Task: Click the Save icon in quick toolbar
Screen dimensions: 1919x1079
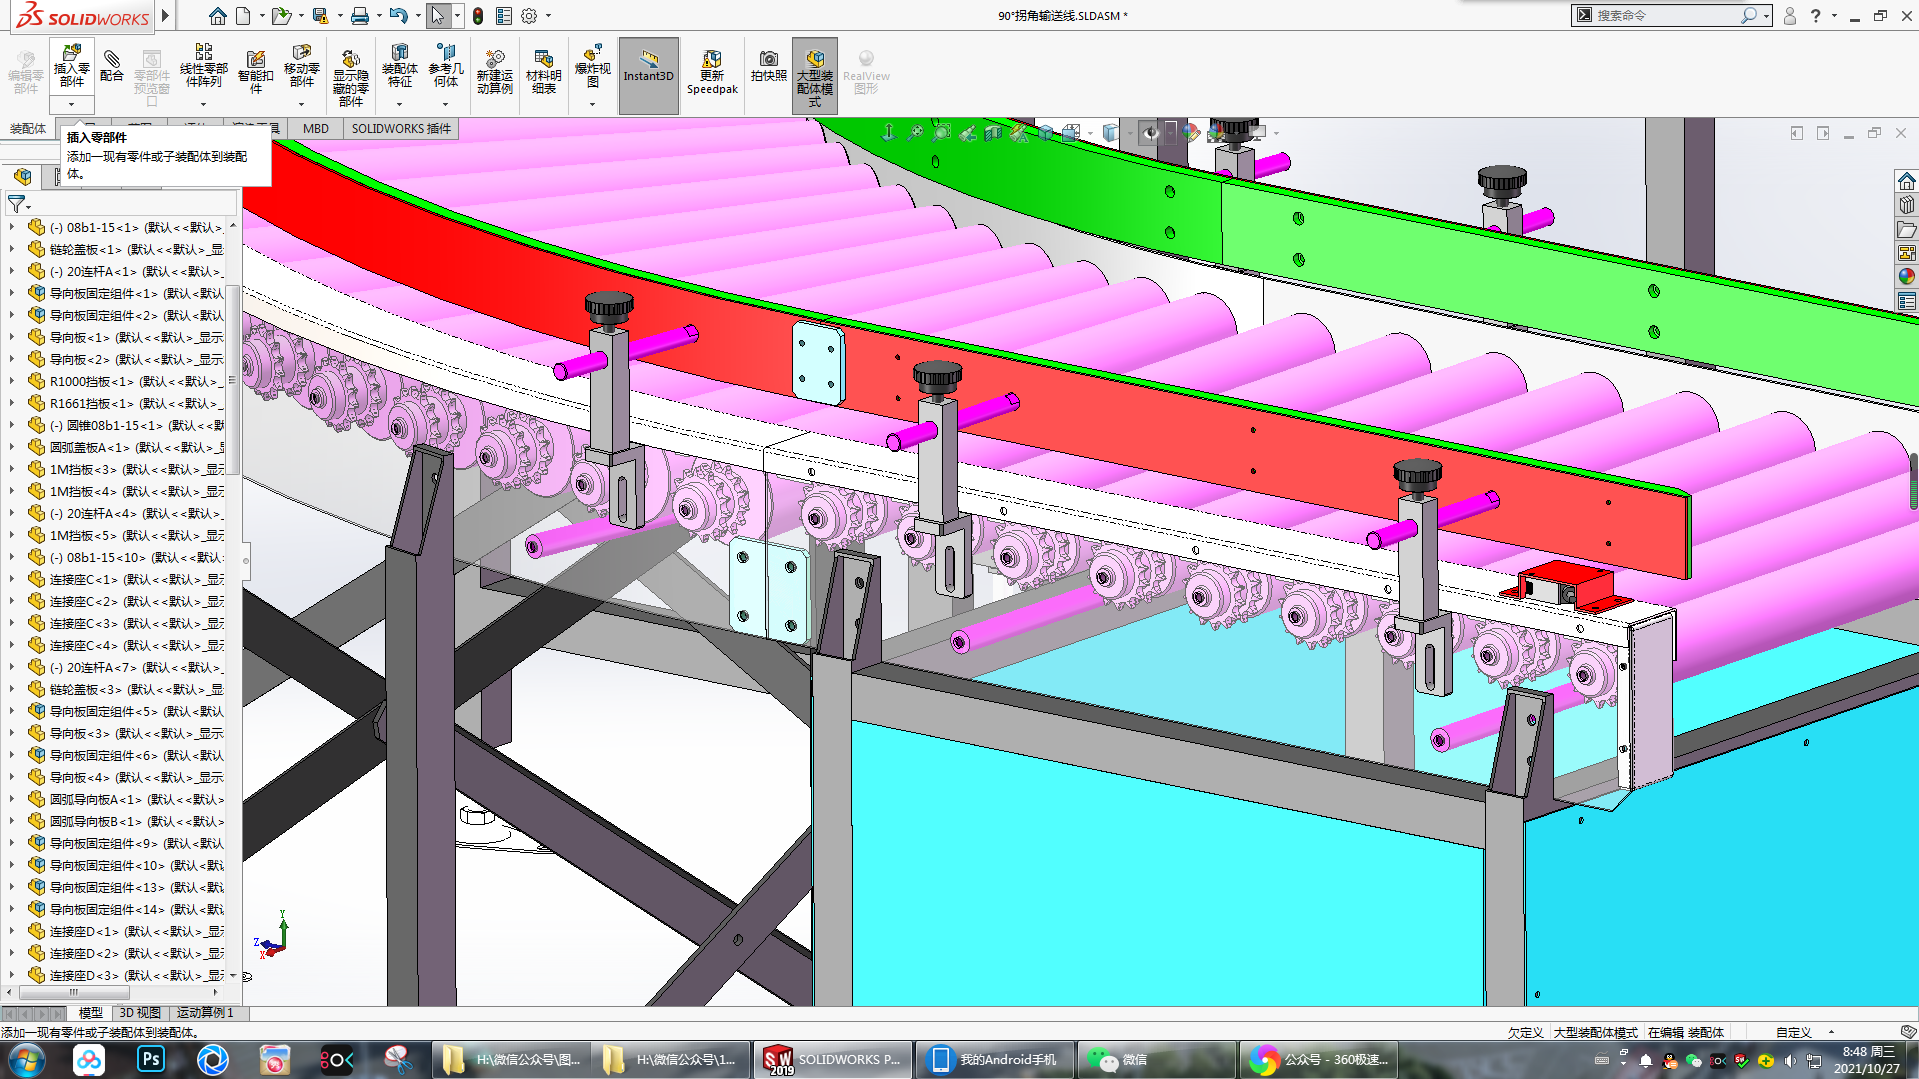Action: click(x=320, y=16)
